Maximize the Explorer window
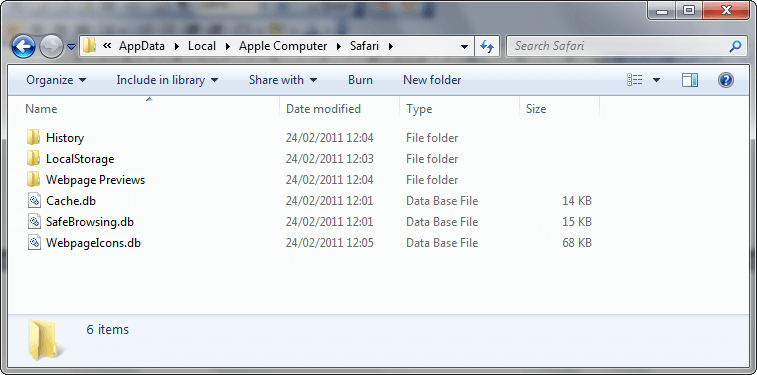The width and height of the screenshot is (757, 375). coord(688,11)
